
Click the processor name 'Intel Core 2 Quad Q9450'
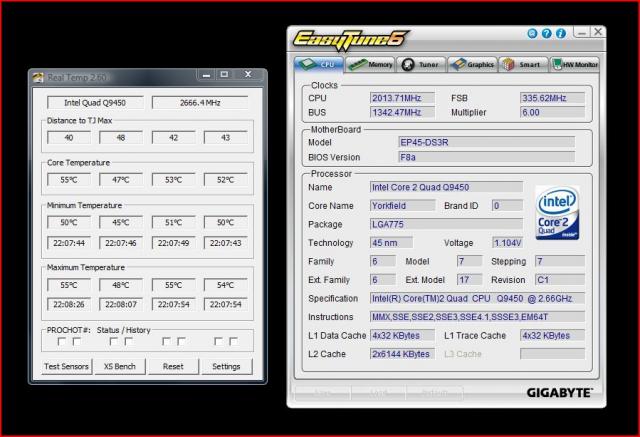[446, 187]
